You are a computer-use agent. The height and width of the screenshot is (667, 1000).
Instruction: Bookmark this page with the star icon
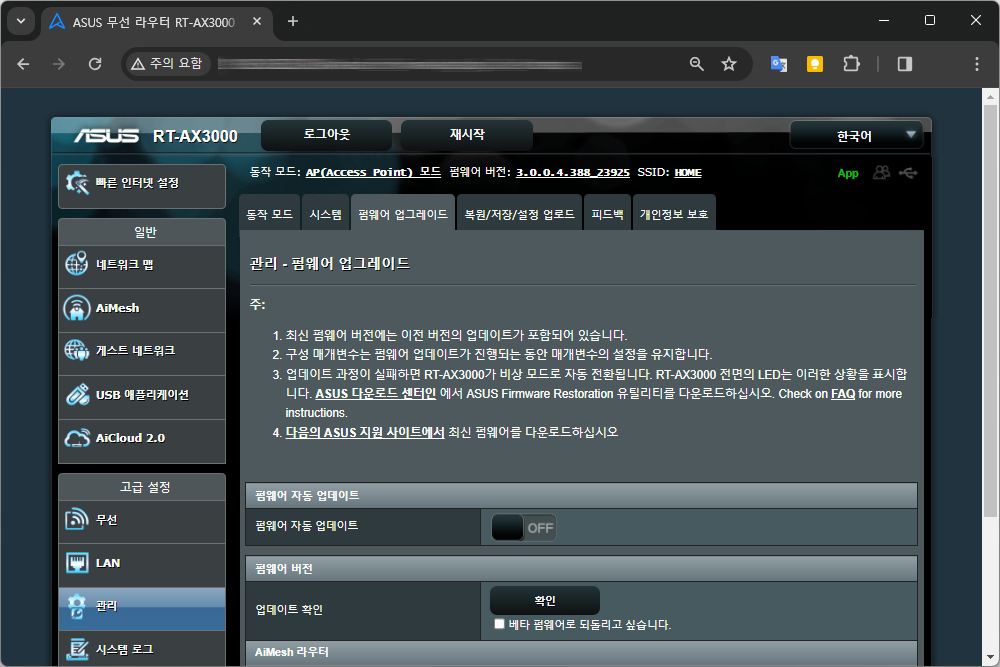[729, 64]
